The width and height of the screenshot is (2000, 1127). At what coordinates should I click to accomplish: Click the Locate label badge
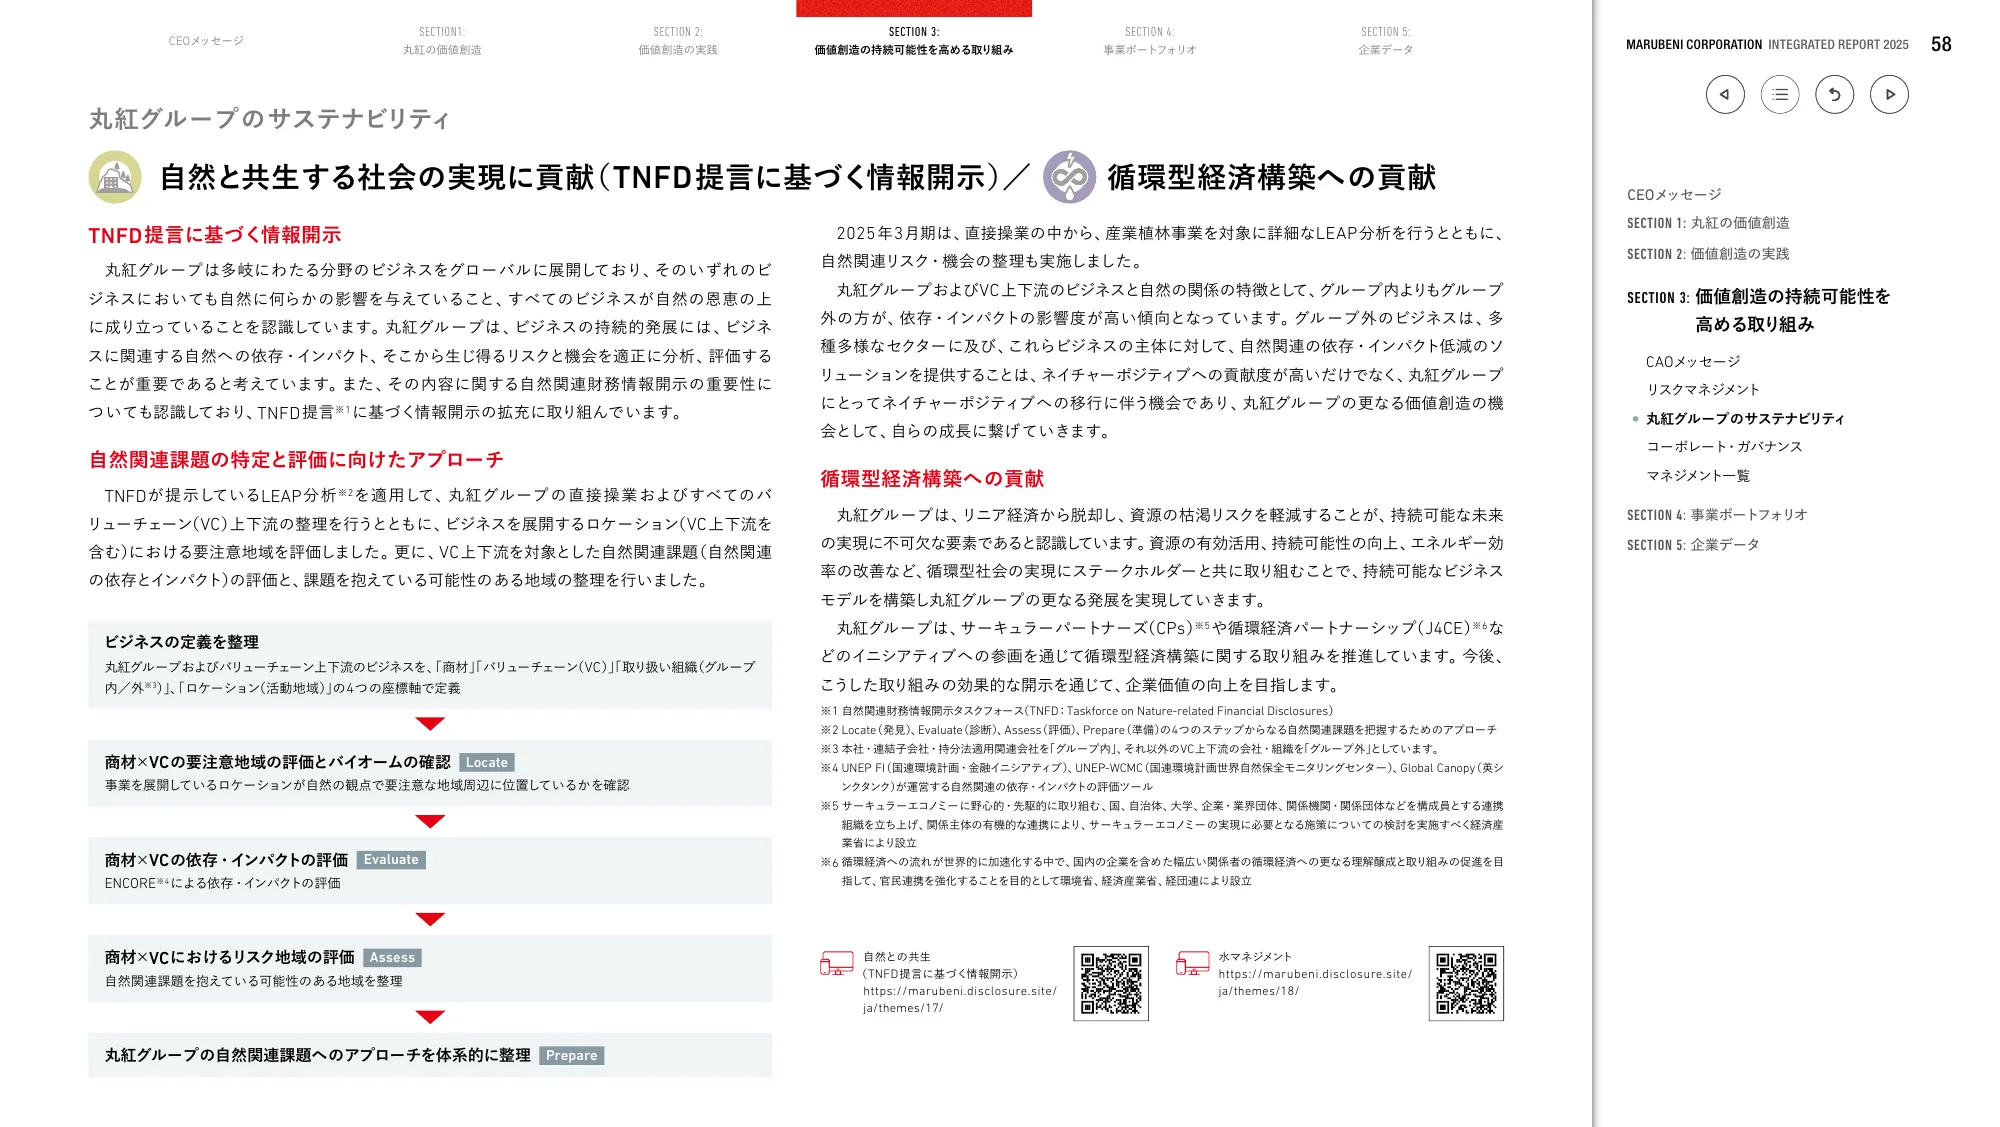click(x=487, y=762)
